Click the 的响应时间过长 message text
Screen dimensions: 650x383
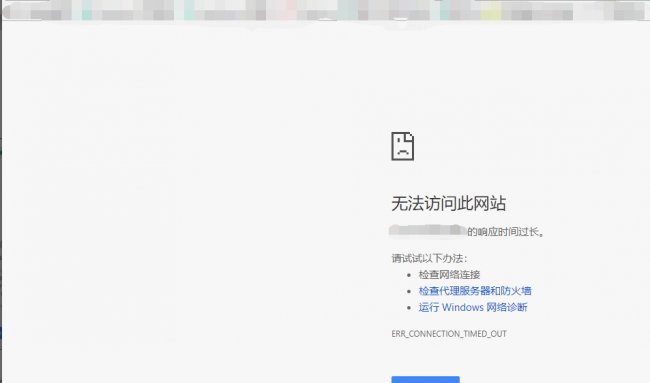point(505,232)
